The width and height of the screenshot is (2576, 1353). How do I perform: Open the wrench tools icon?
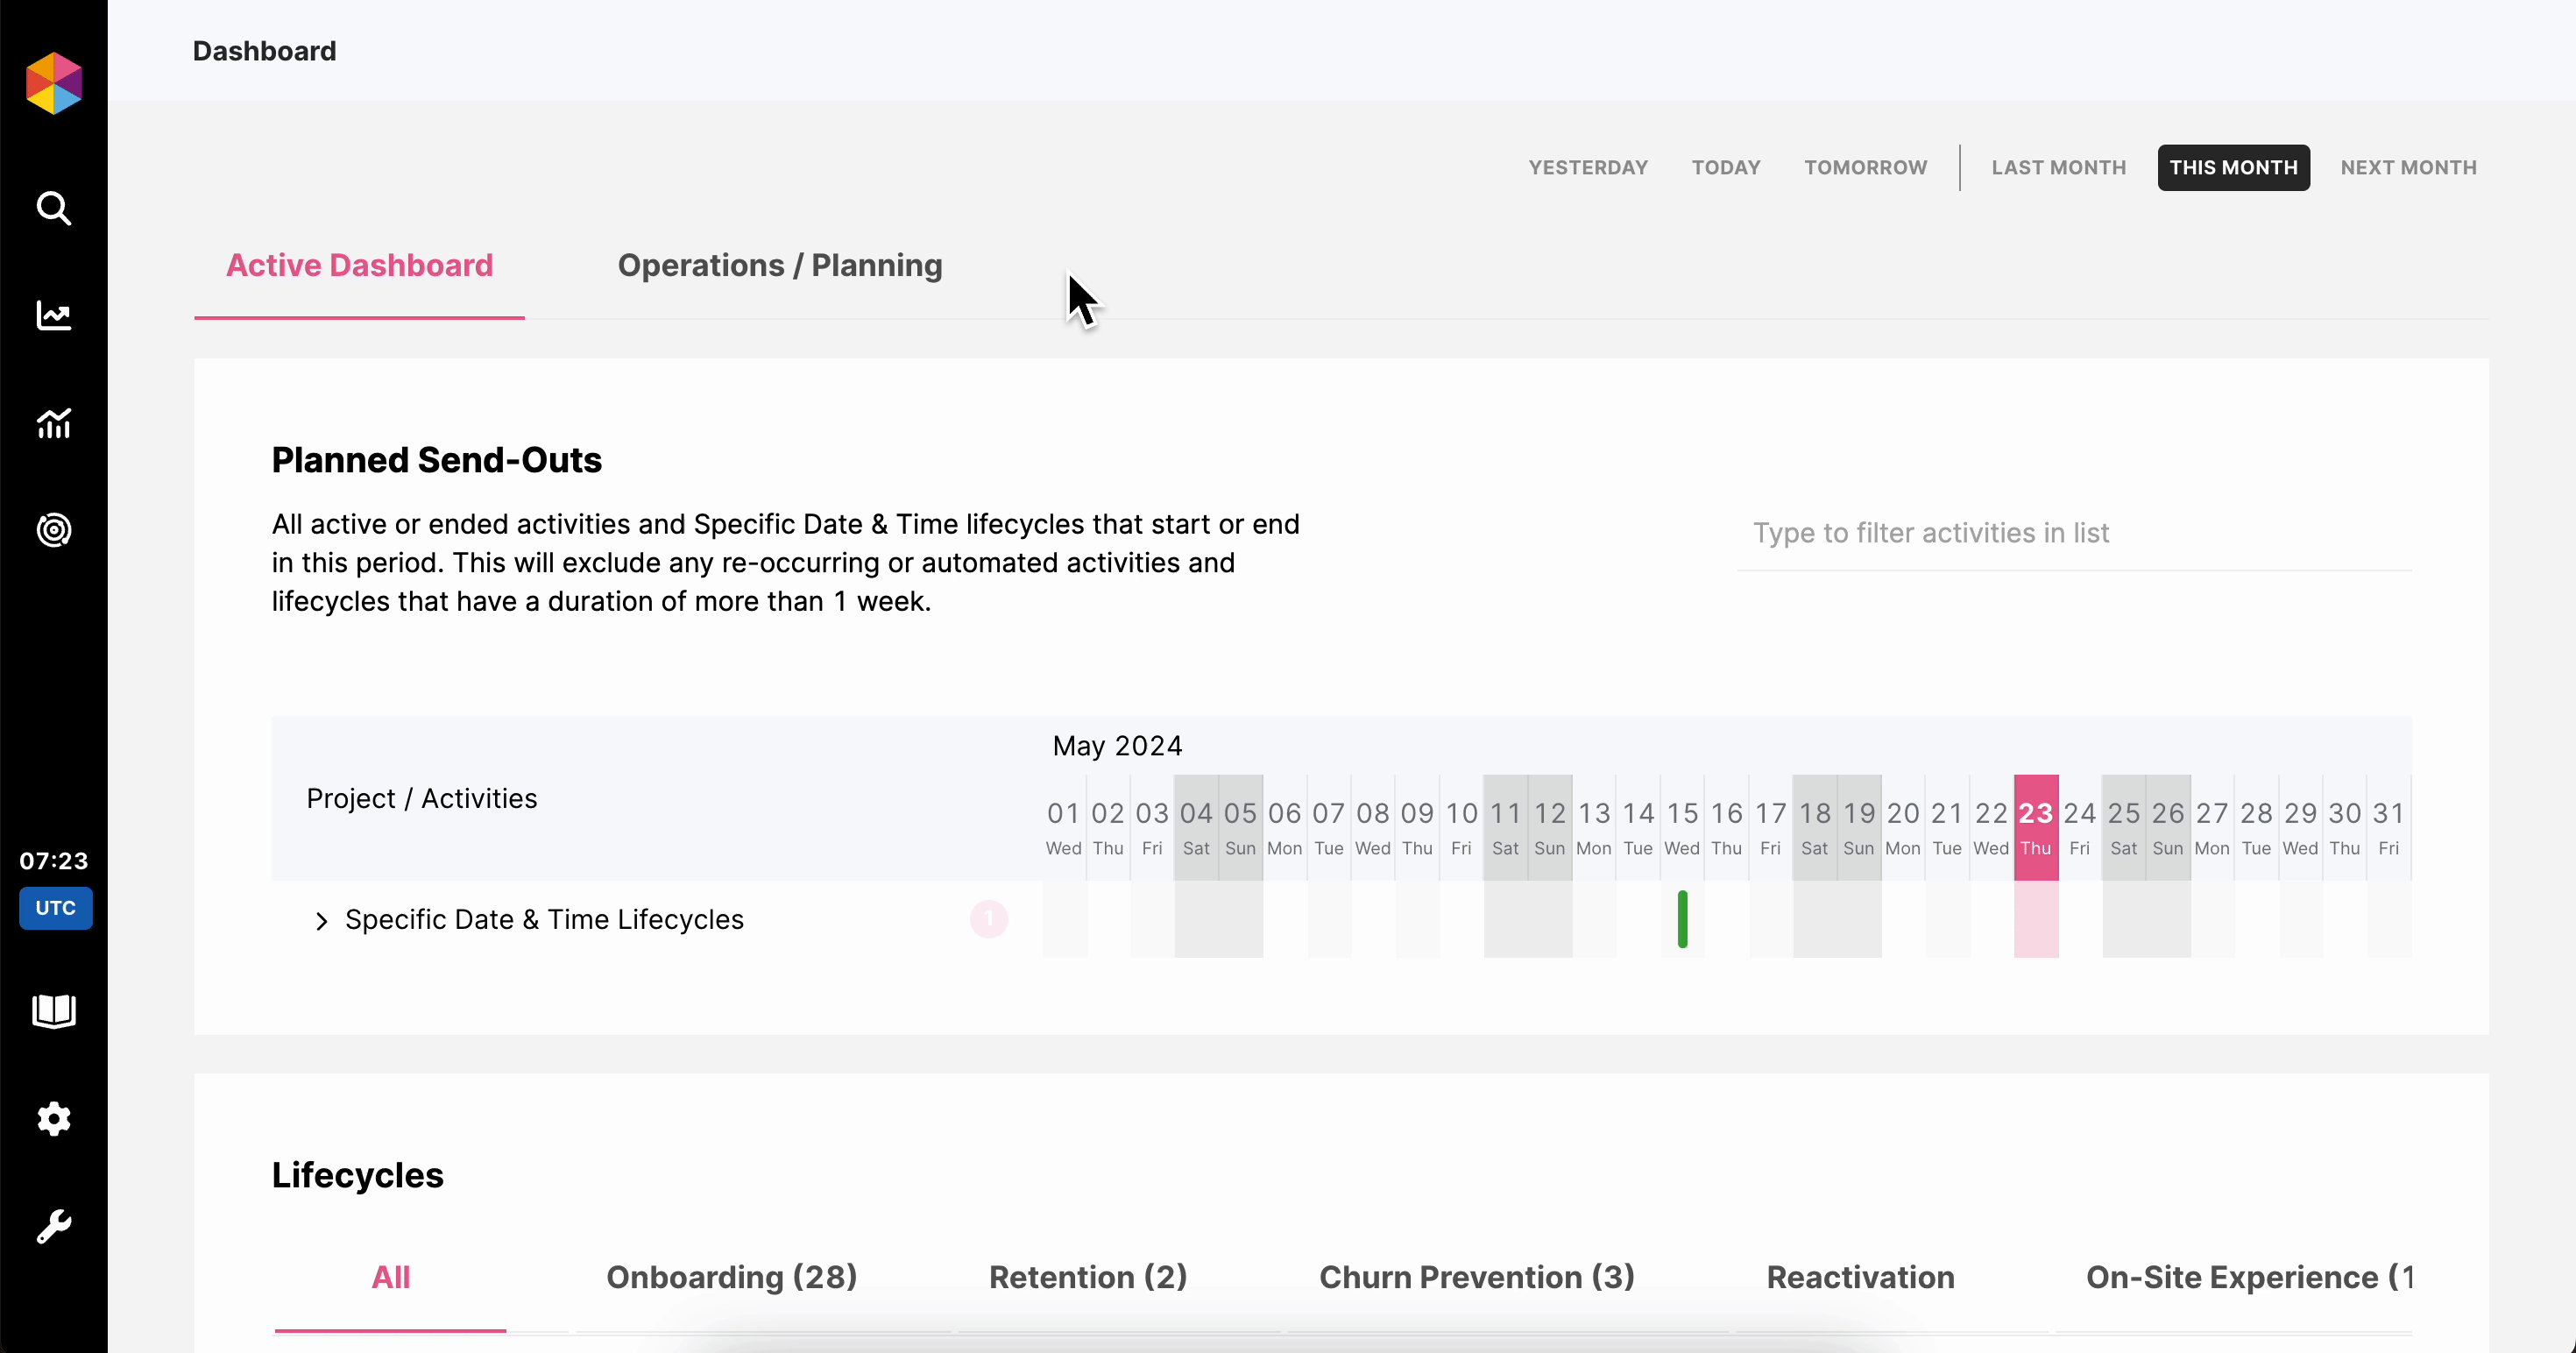(x=53, y=1226)
